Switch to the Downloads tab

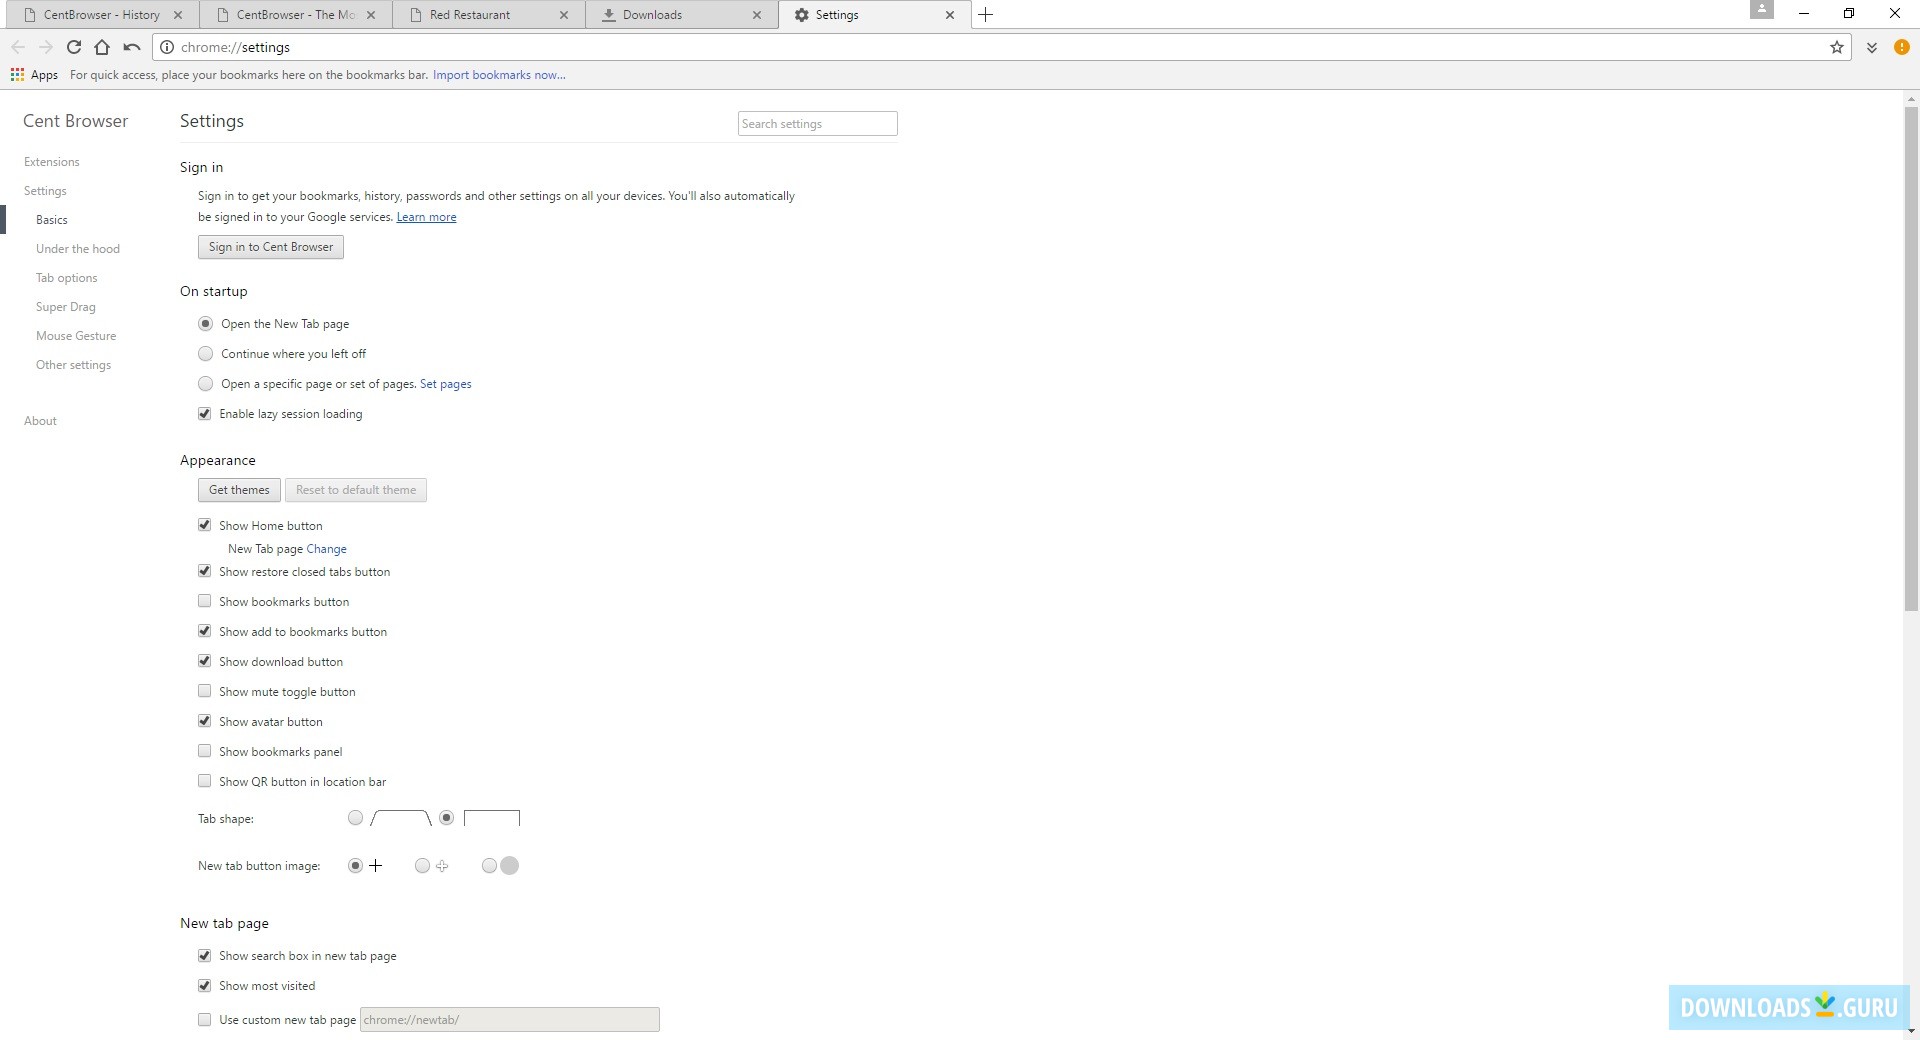pos(682,15)
